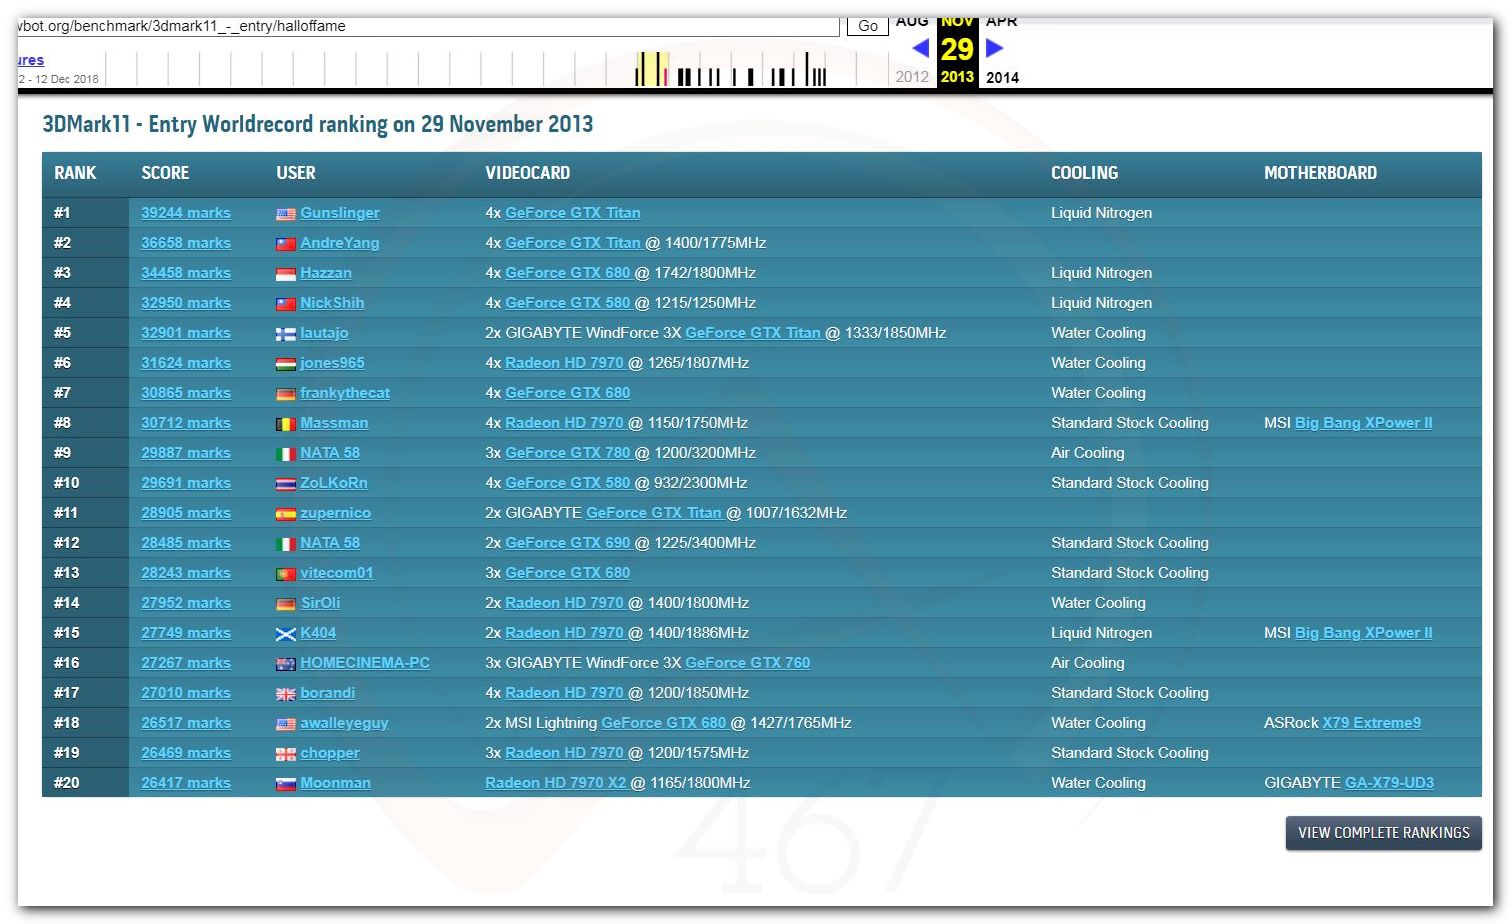Click the flag icon beside NickShih

coord(286,303)
